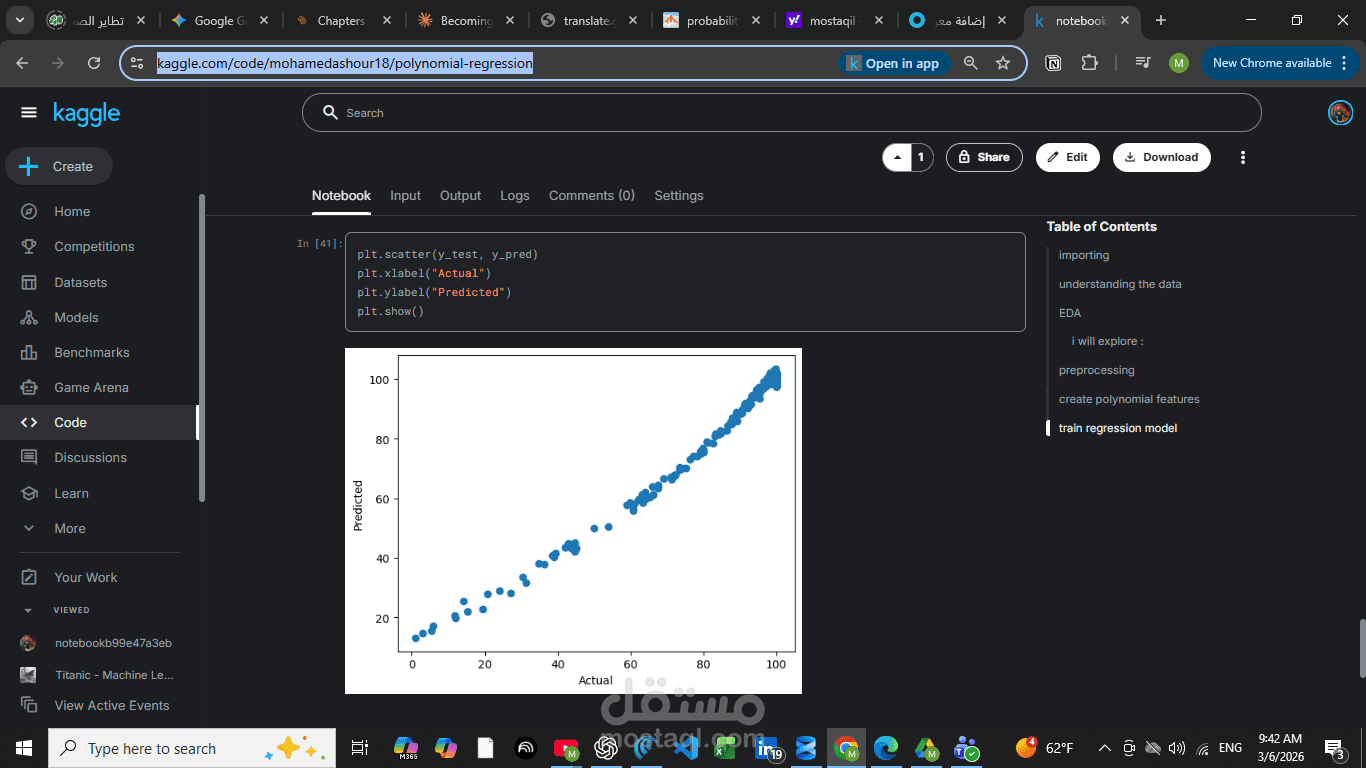Screen dimensions: 1366x768
Task: Switch to the mostaqil tab
Action: [833, 20]
